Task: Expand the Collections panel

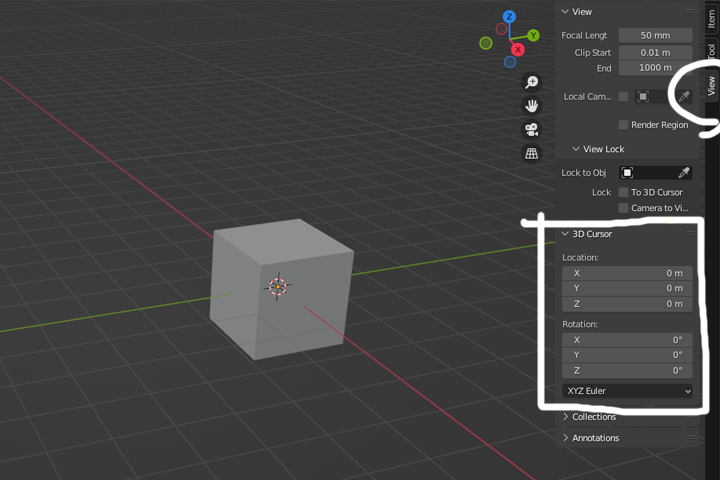Action: 565,417
